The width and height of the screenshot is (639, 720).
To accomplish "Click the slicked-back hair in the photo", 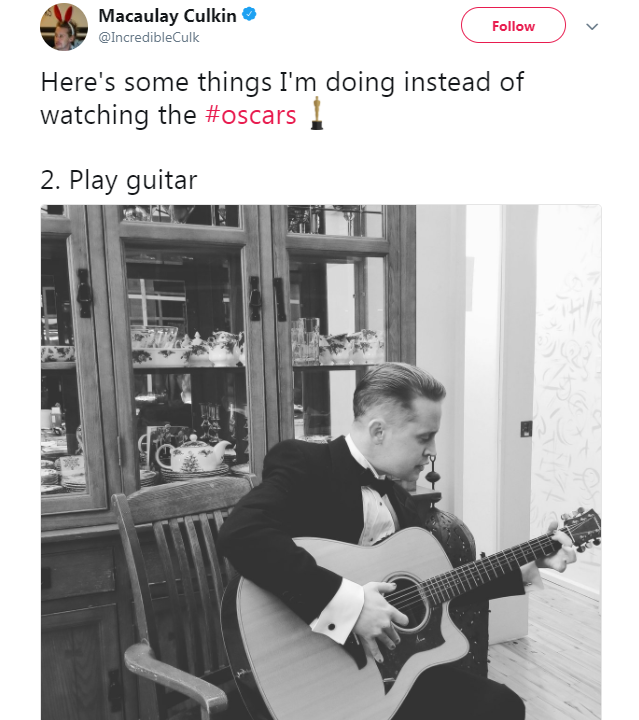I will pyautogui.click(x=400, y=385).
